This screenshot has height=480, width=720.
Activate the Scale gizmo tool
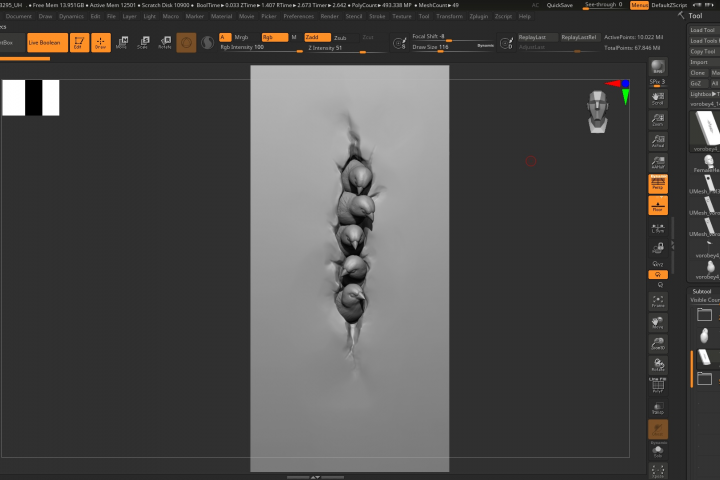point(143,43)
